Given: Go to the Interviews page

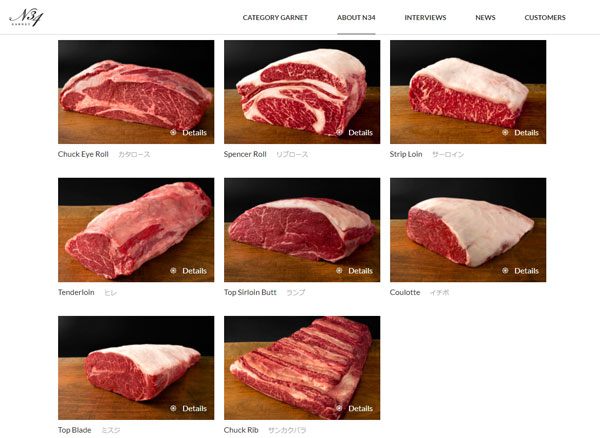Looking at the screenshot, I should [x=426, y=18].
